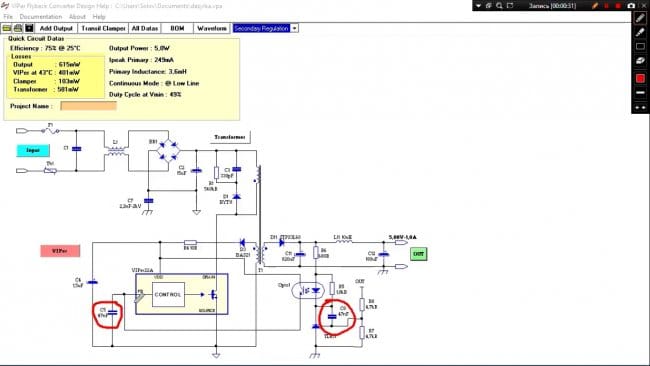Select the pencil drawing tool in recorder panel
Image resolution: width=650 pixels, height=366 pixels.
tap(640, 18)
